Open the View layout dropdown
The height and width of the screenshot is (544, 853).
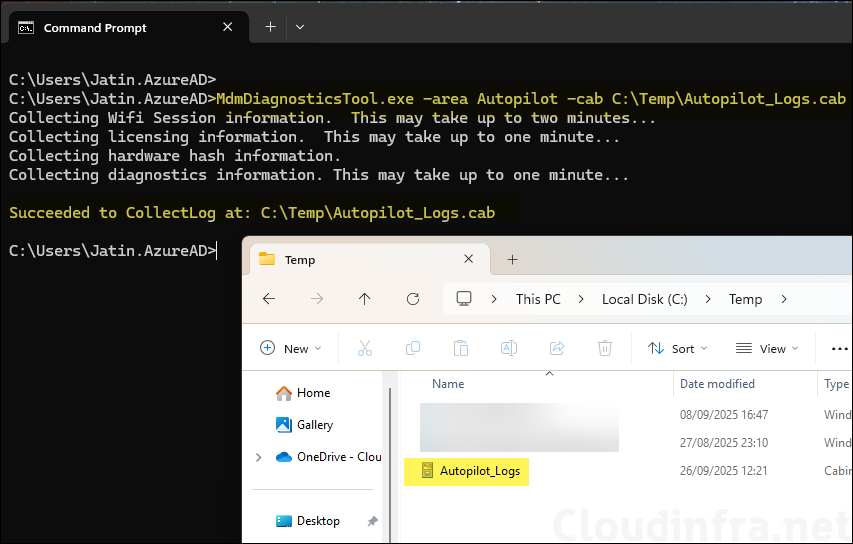[767, 348]
